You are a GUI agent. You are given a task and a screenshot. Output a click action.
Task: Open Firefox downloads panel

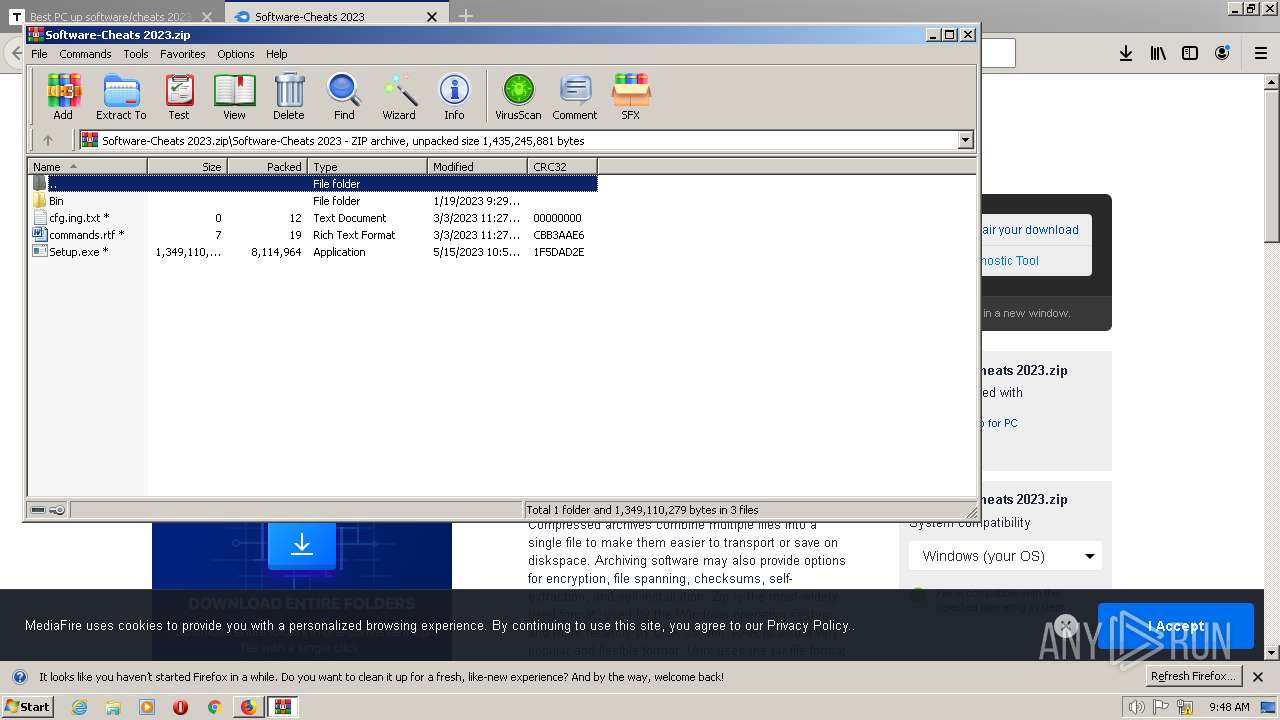pos(1126,53)
